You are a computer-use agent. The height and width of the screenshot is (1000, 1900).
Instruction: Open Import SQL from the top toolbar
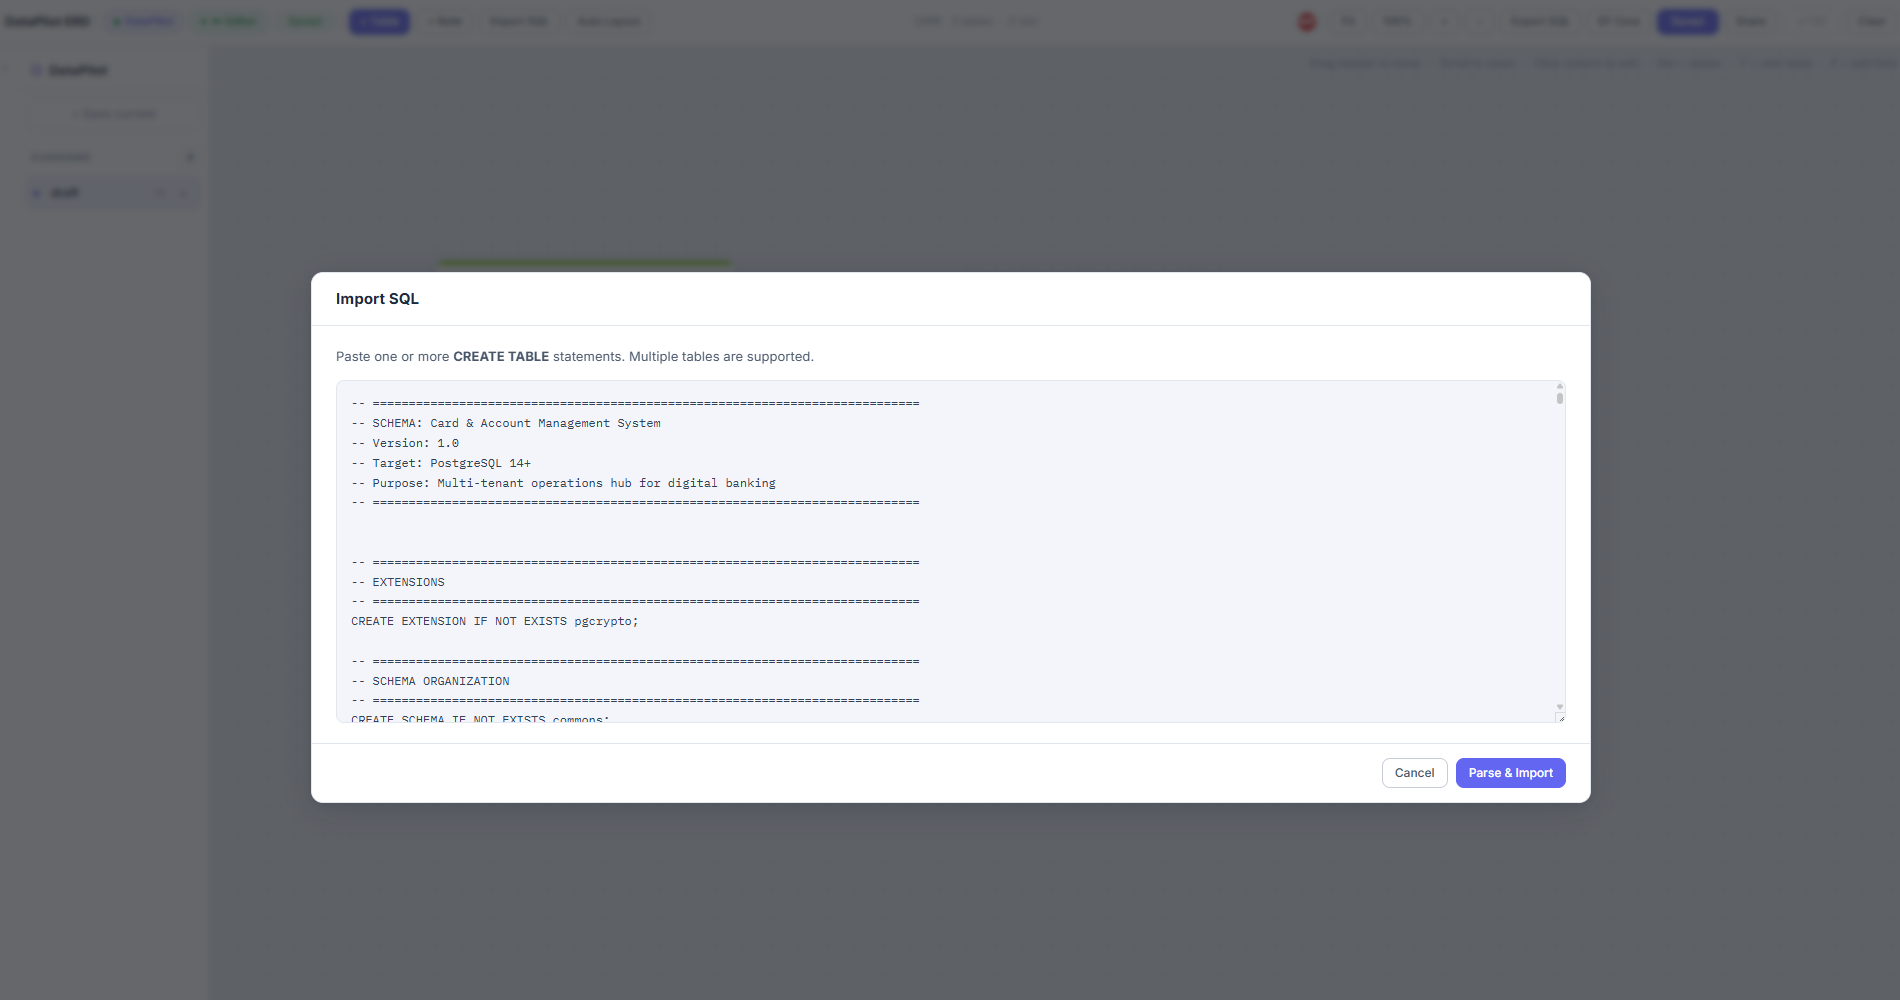click(x=519, y=20)
